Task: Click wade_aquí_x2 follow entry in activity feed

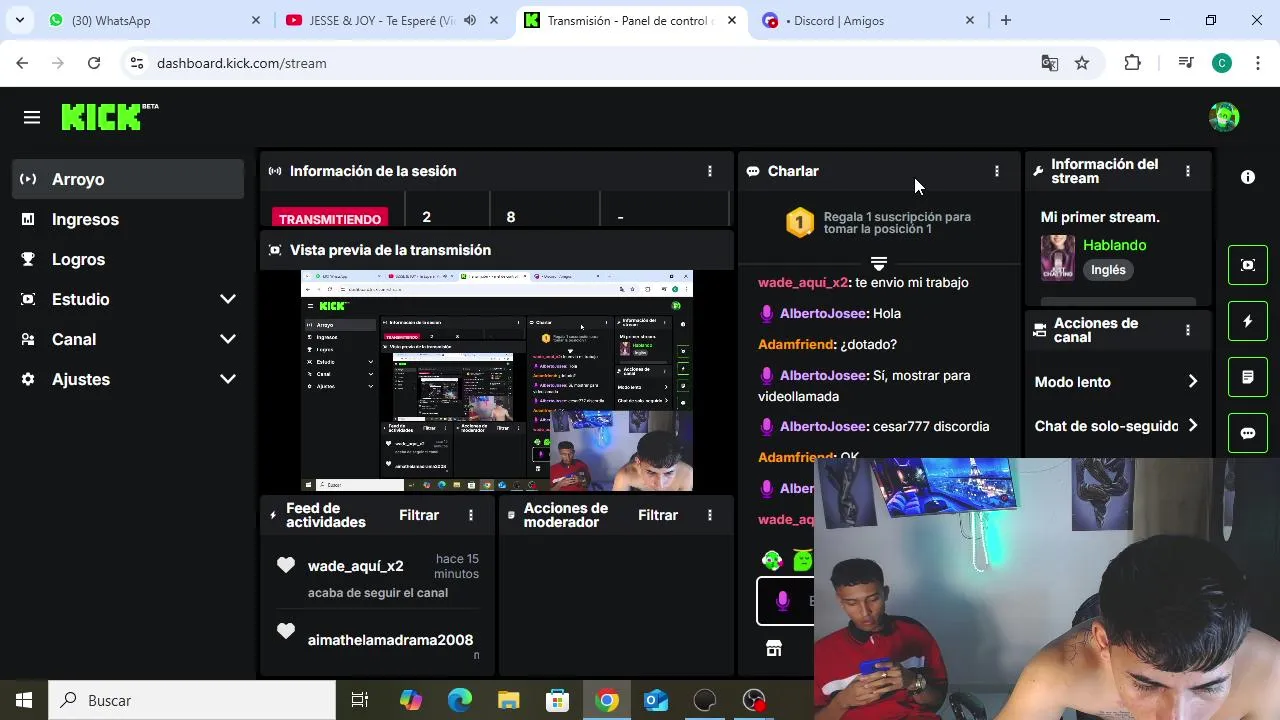Action: click(x=378, y=578)
